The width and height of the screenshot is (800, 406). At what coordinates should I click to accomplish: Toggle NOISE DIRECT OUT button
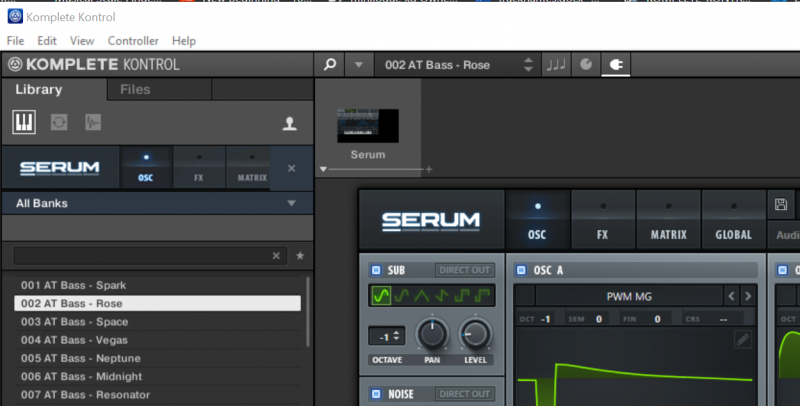464,394
